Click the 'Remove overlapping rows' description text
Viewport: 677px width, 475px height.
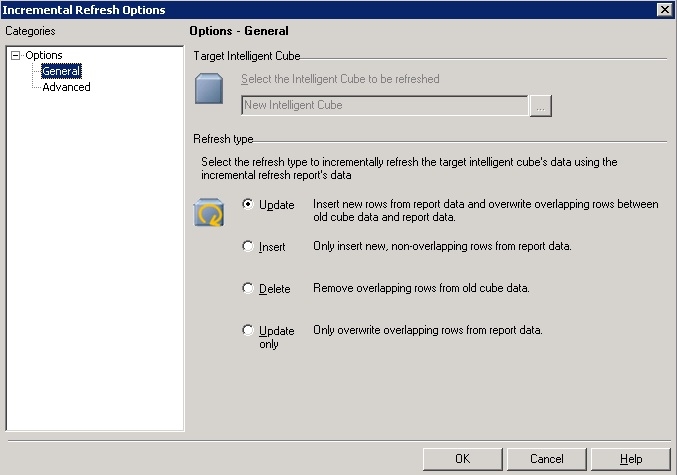point(421,288)
